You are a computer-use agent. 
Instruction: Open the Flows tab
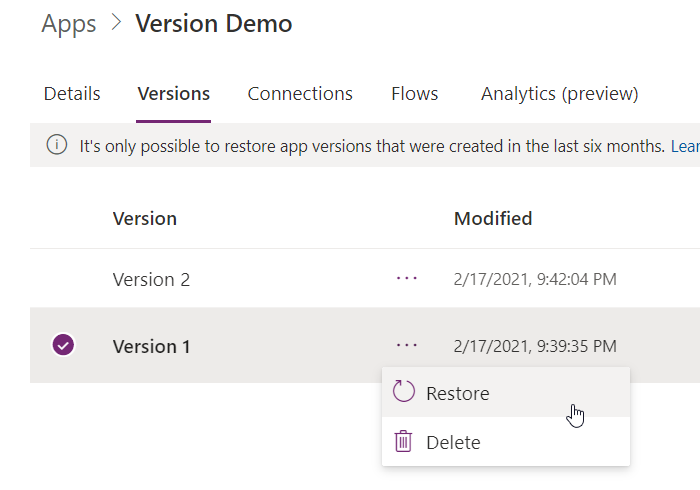(414, 94)
